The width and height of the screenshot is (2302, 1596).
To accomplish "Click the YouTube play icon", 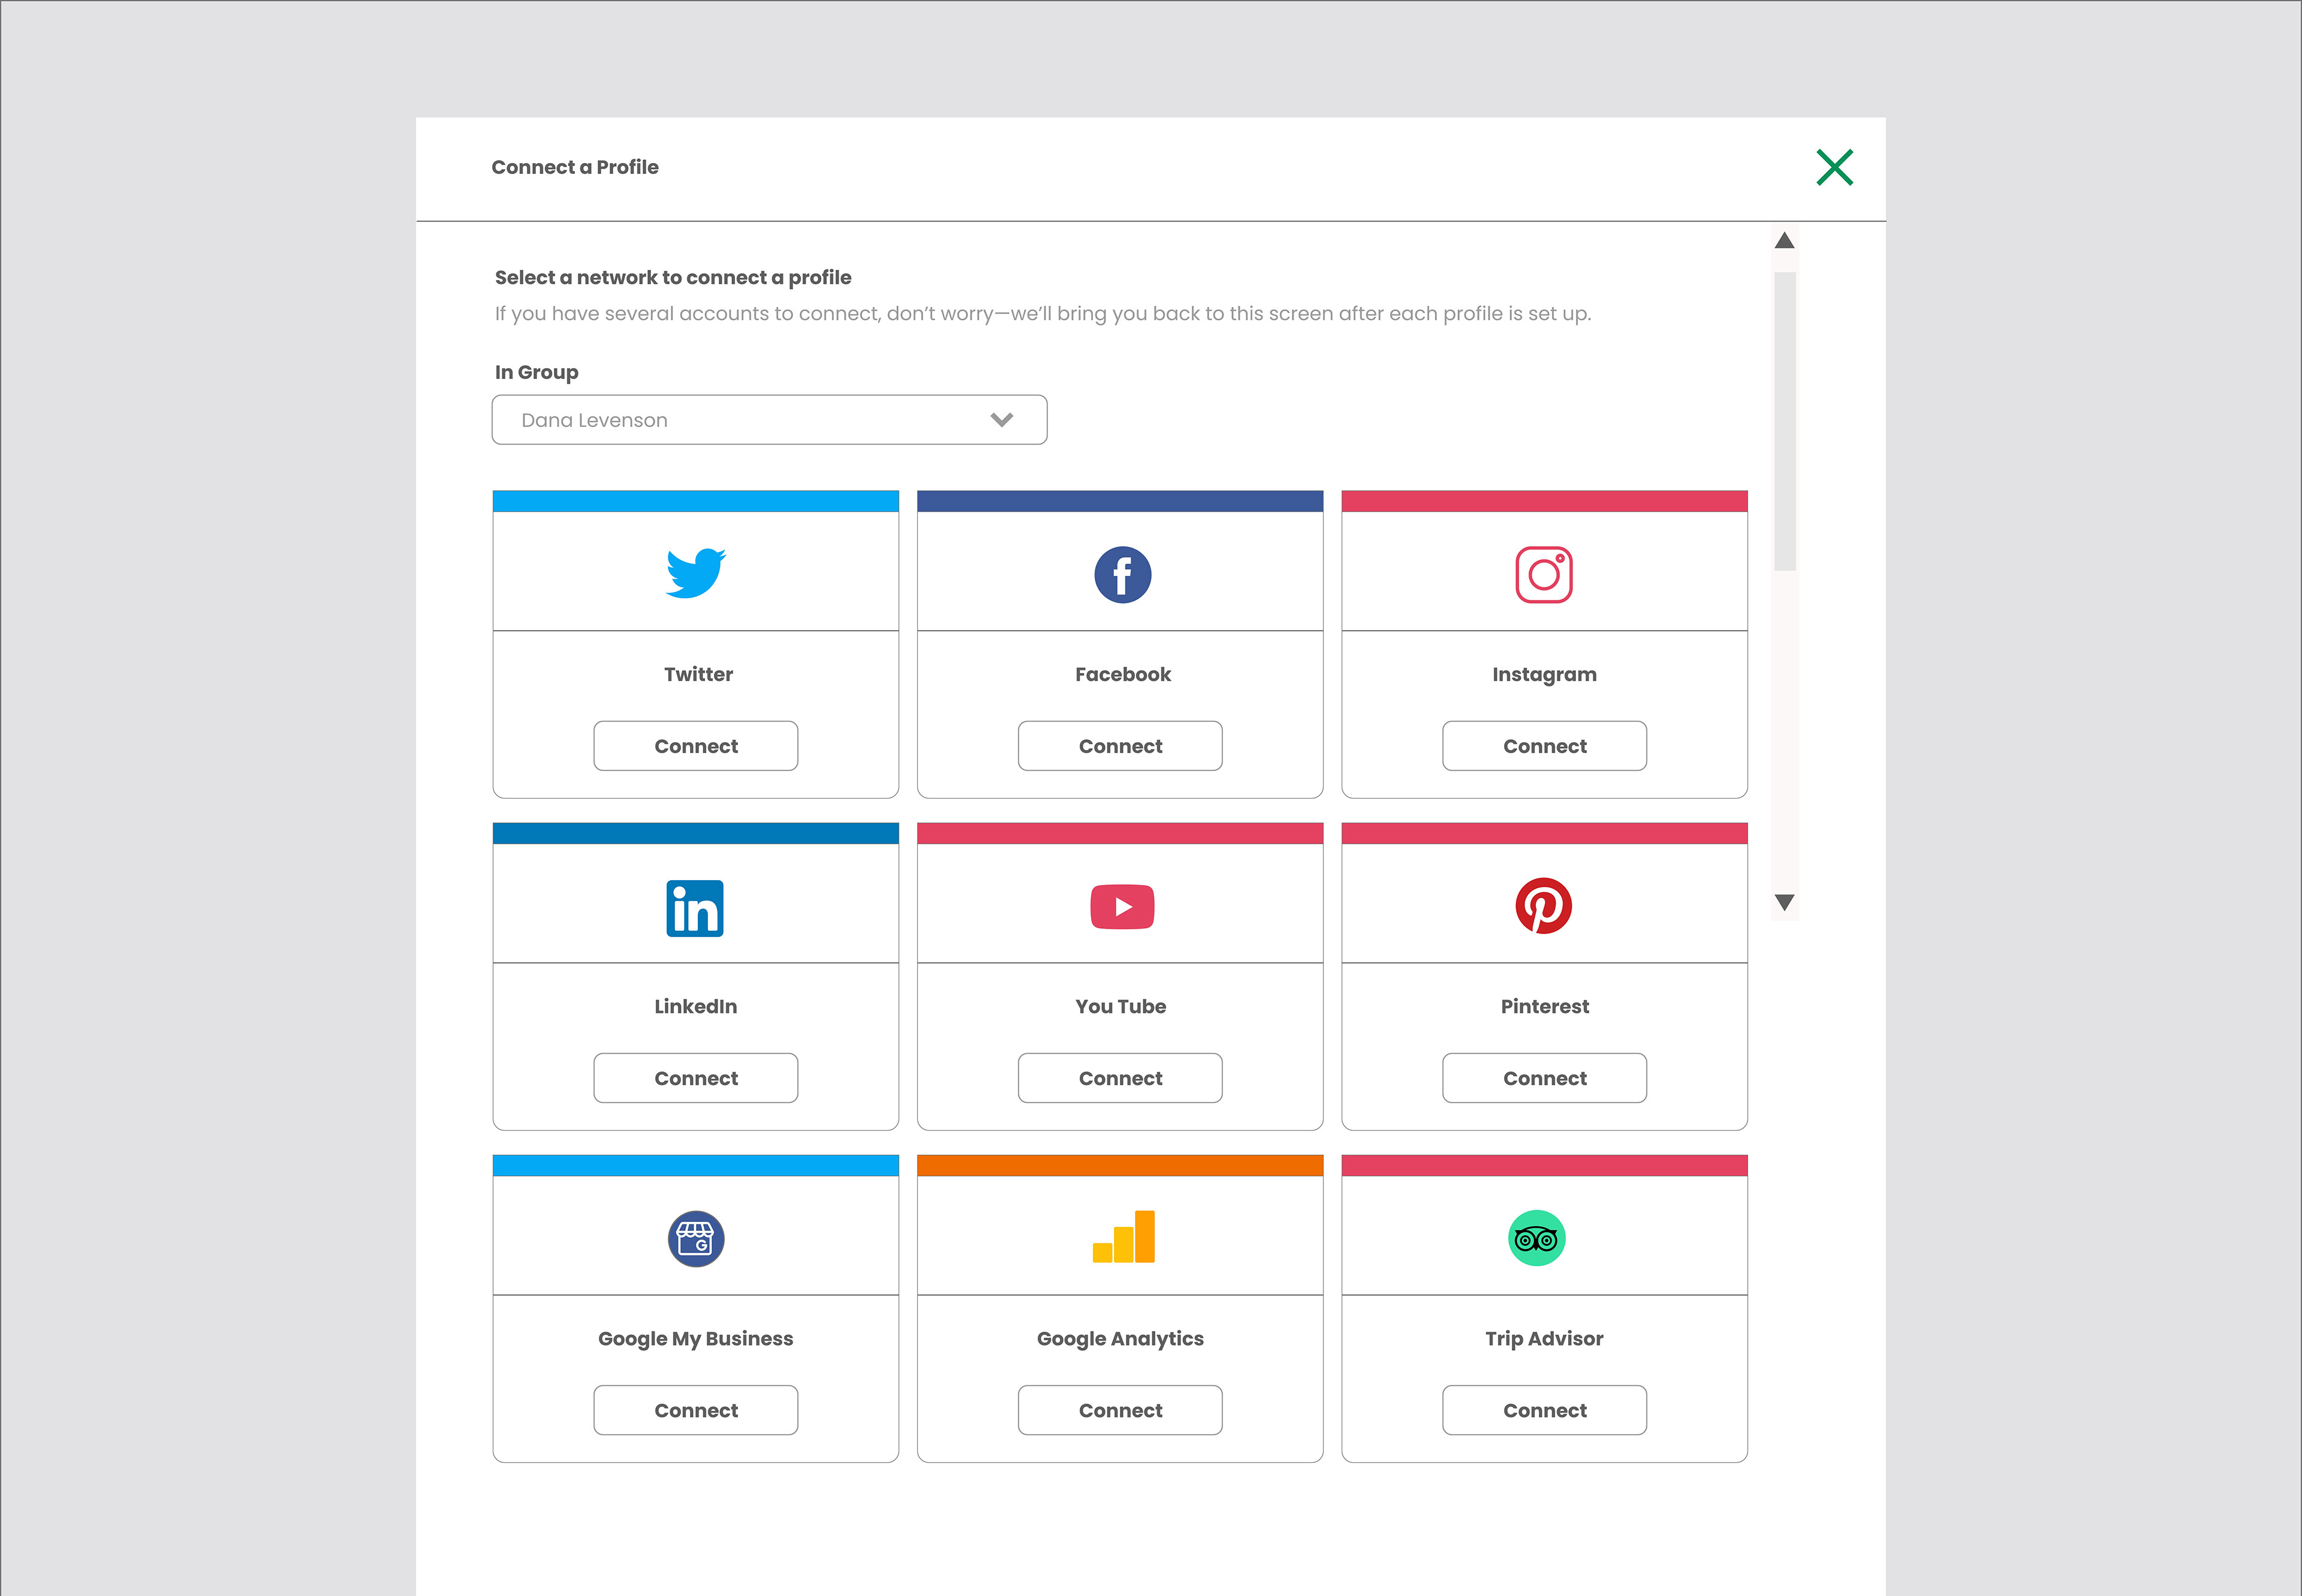I will click(1122, 907).
